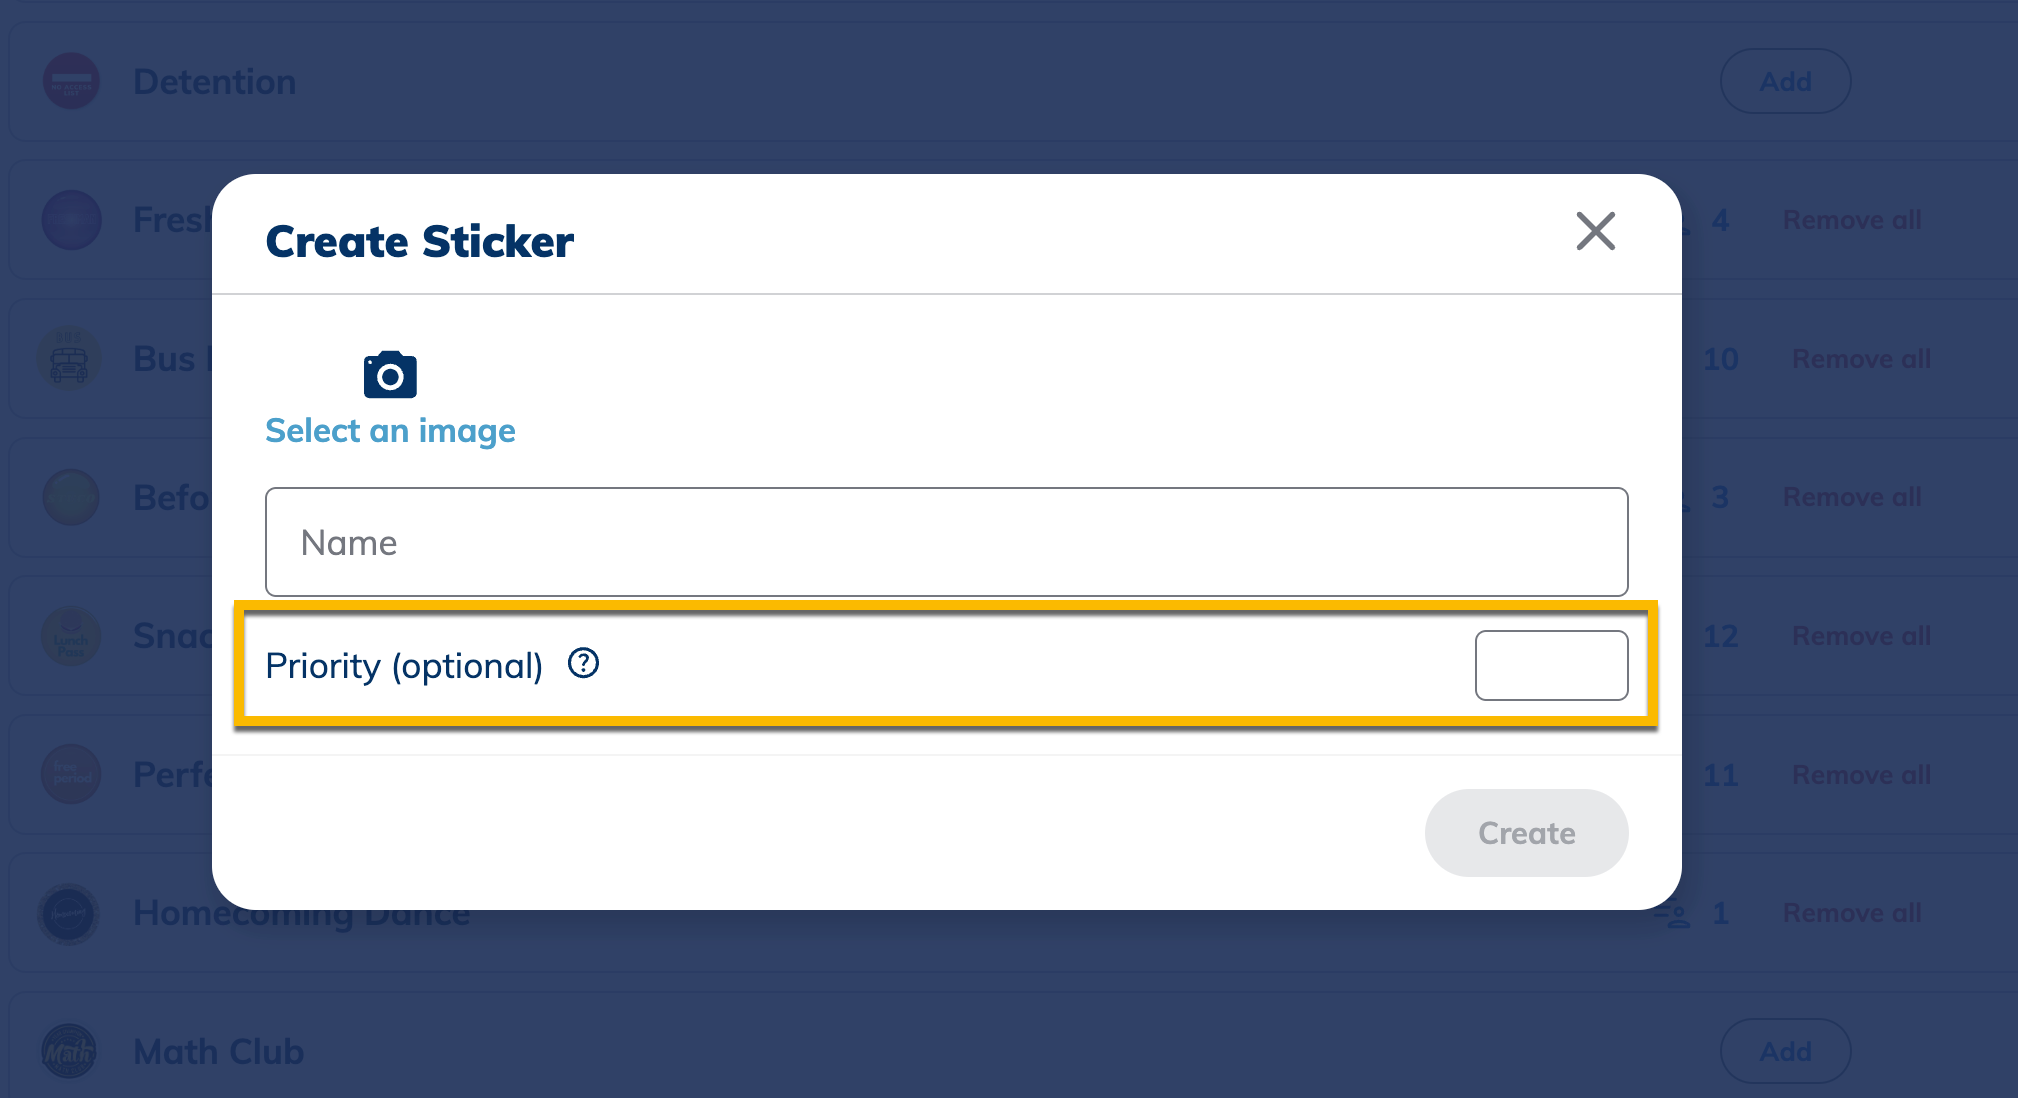This screenshot has width=2018, height=1098.
Task: Click the Homecoming Dance sticker icon
Action: (69, 913)
